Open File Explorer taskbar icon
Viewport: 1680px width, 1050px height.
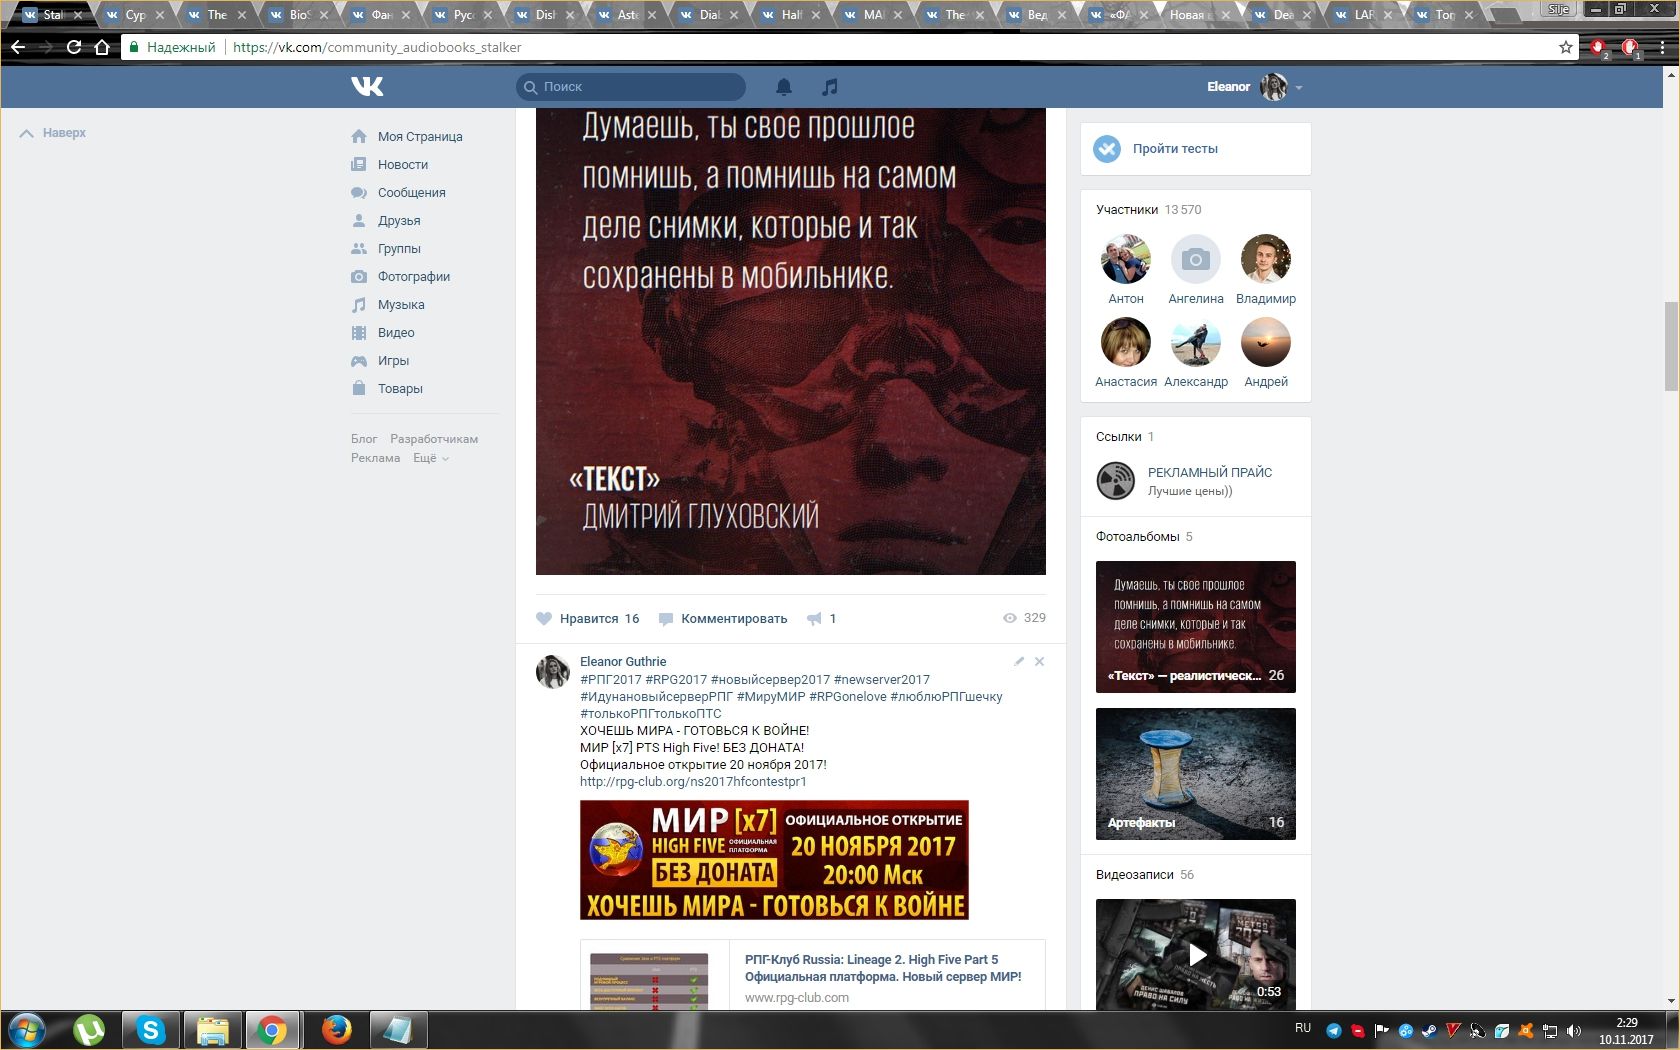click(x=212, y=1030)
